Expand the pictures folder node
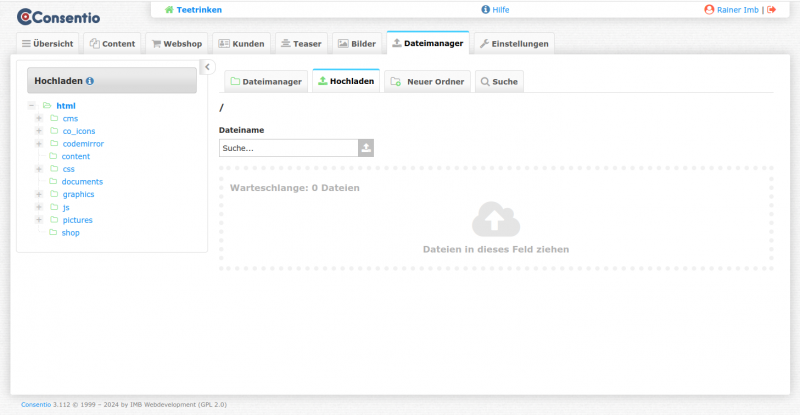800x415 pixels. tap(39, 220)
